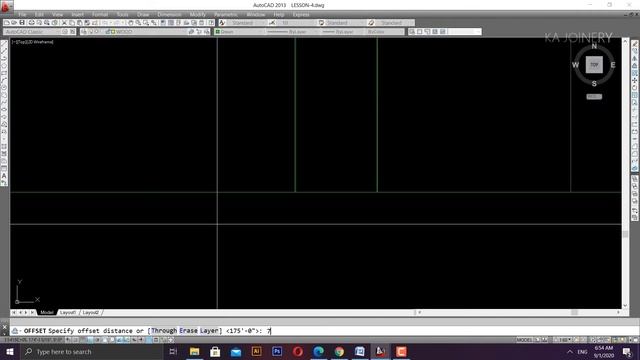Create a new drawing with the New icon

point(7,23)
